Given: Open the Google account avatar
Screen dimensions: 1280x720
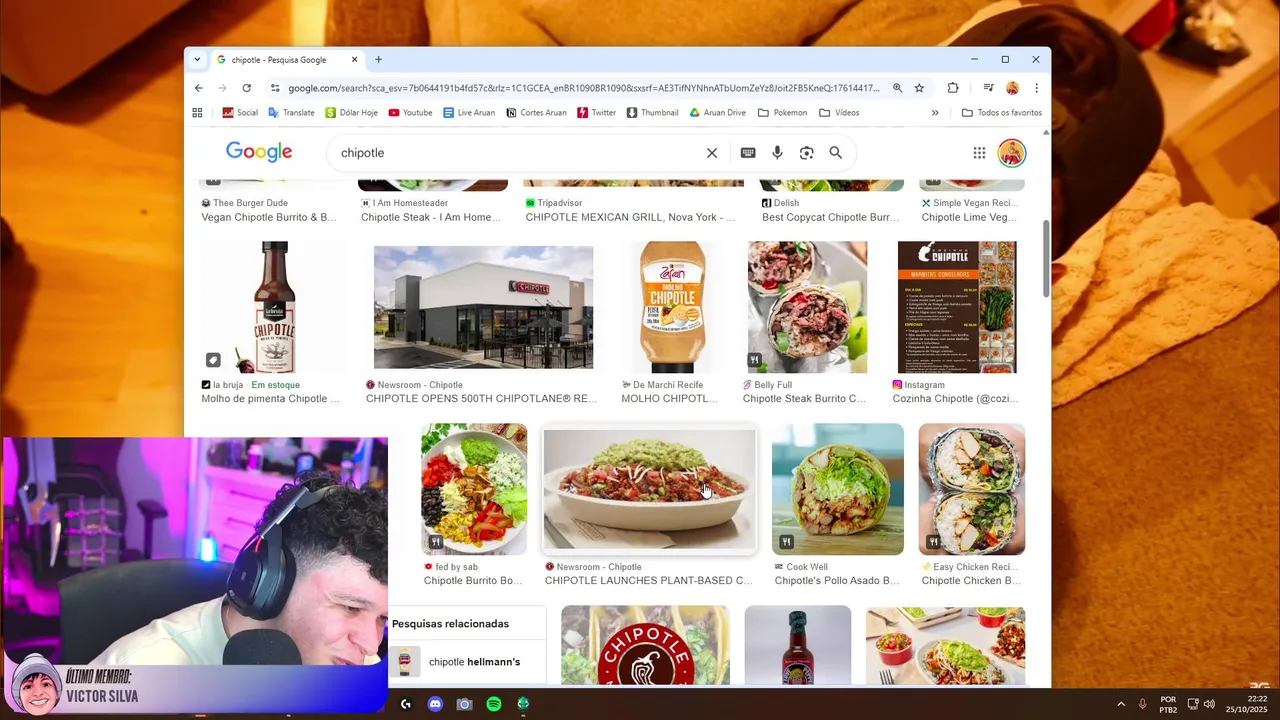Looking at the screenshot, I should [x=1012, y=153].
